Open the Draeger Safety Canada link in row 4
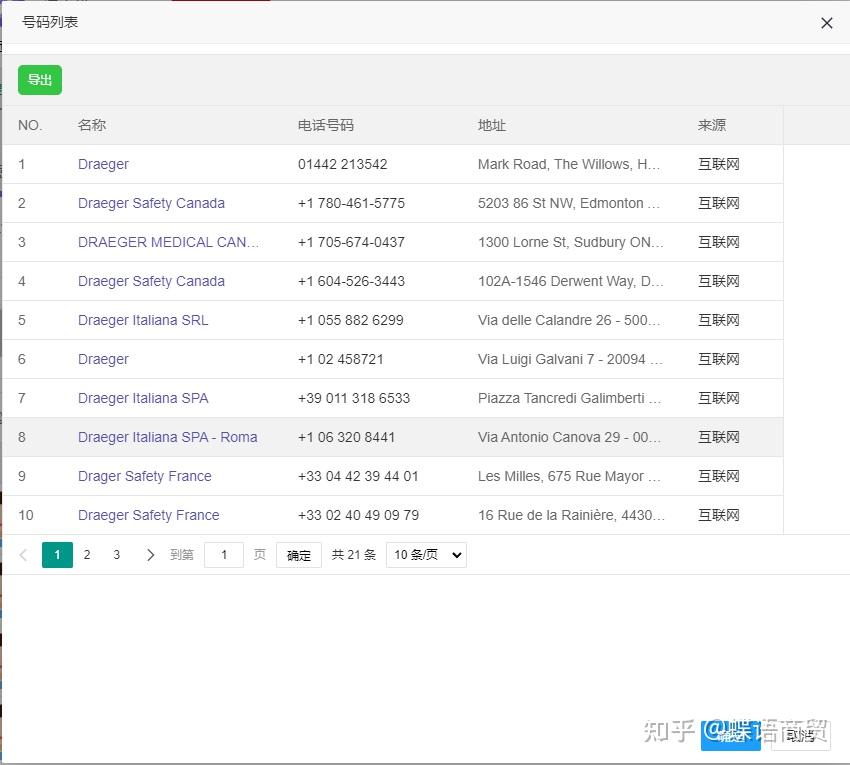The width and height of the screenshot is (850, 765). click(x=151, y=281)
